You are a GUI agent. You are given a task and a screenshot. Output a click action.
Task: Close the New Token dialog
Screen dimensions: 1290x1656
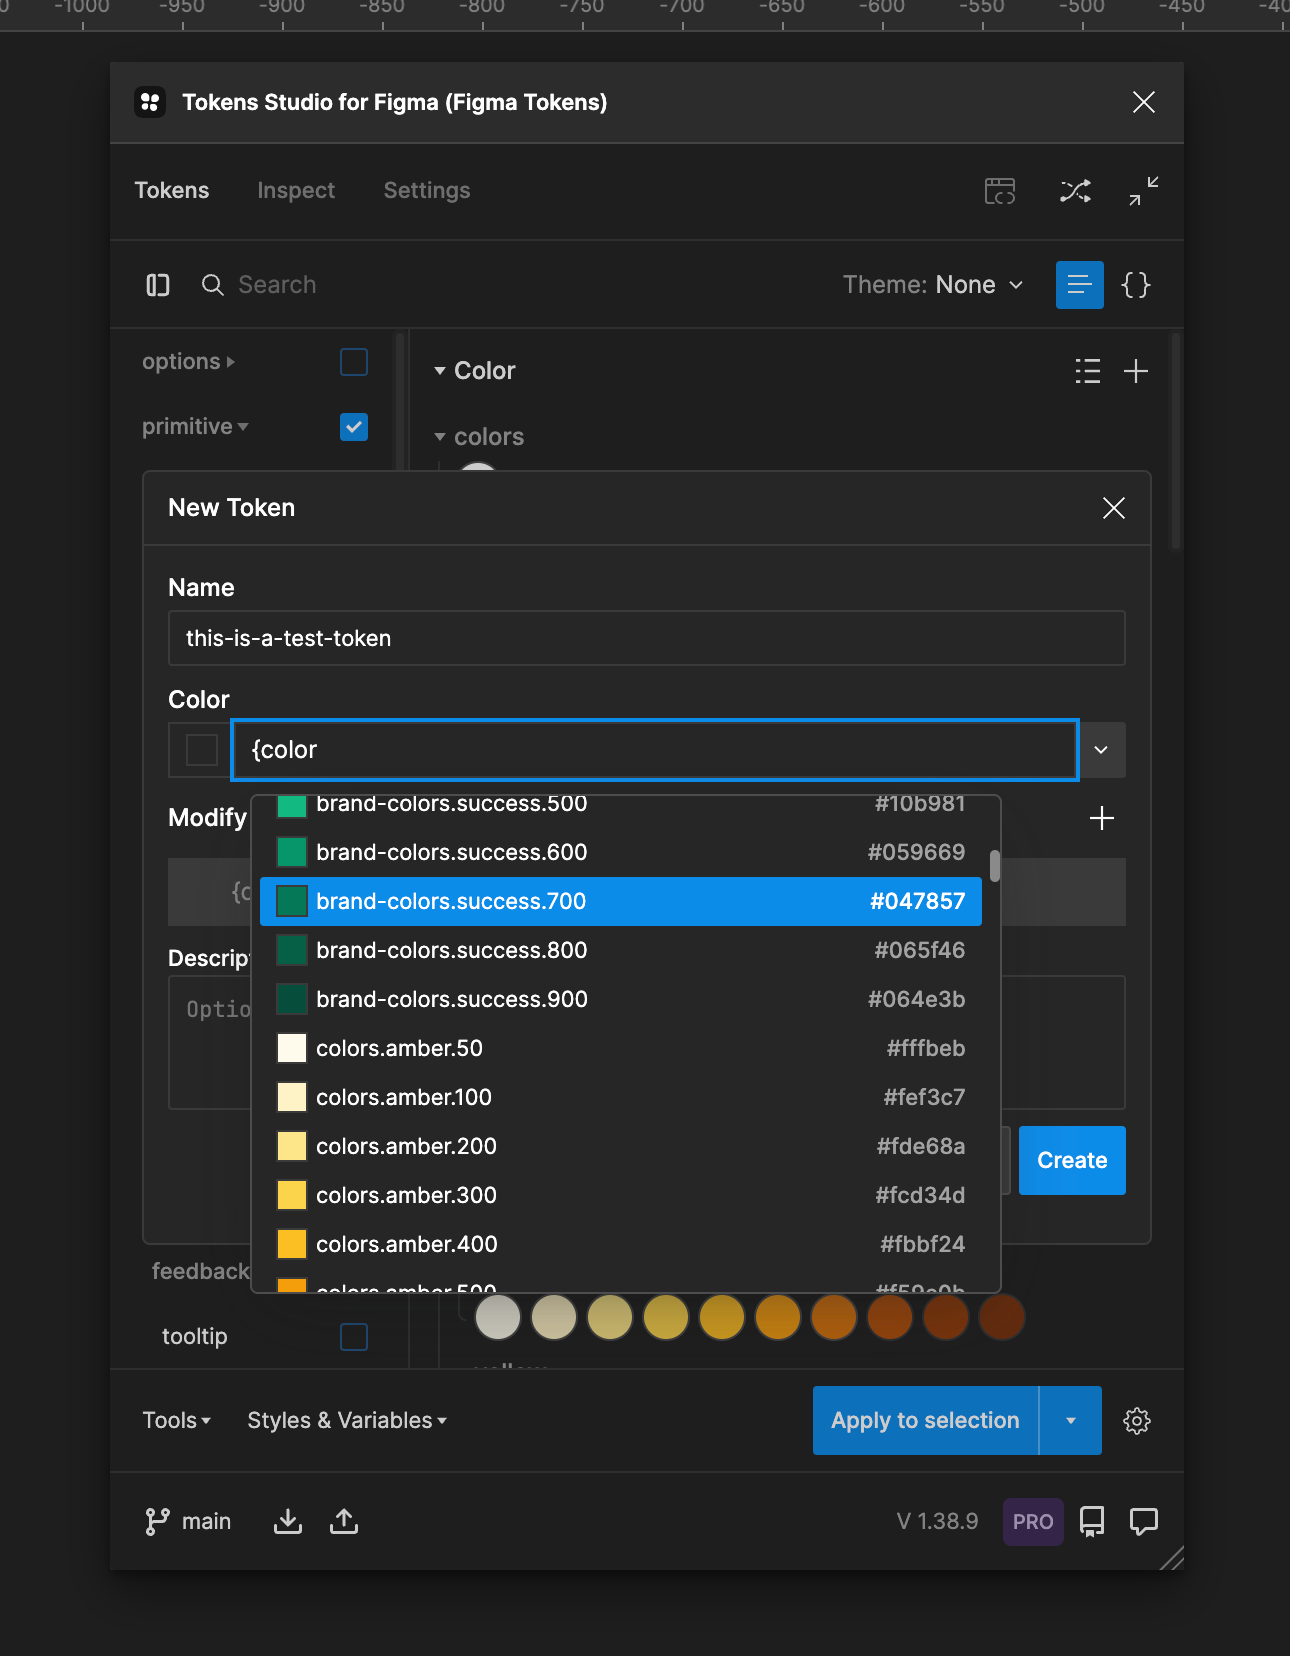1114,508
